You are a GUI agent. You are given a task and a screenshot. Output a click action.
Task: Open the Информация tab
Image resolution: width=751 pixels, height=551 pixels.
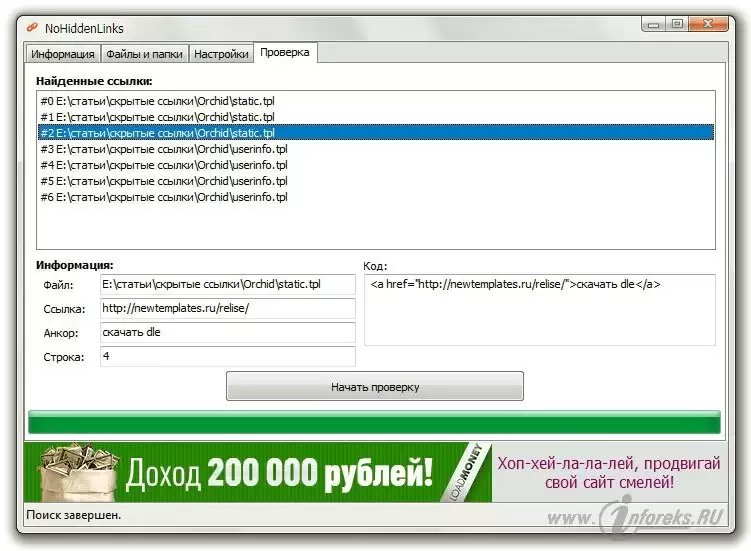pos(62,54)
